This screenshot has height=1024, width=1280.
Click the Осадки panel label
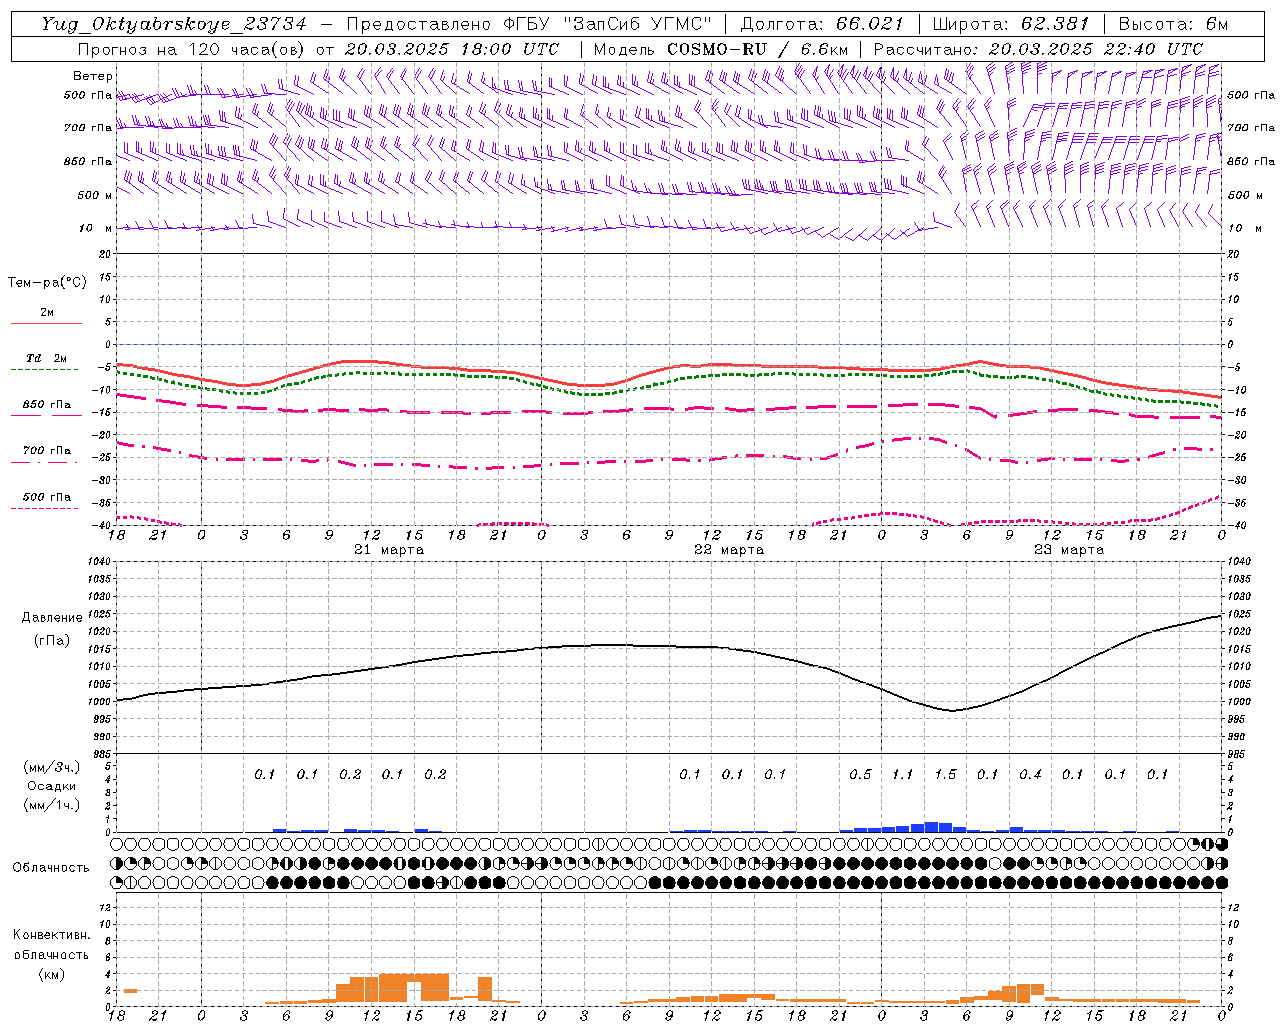(51, 786)
